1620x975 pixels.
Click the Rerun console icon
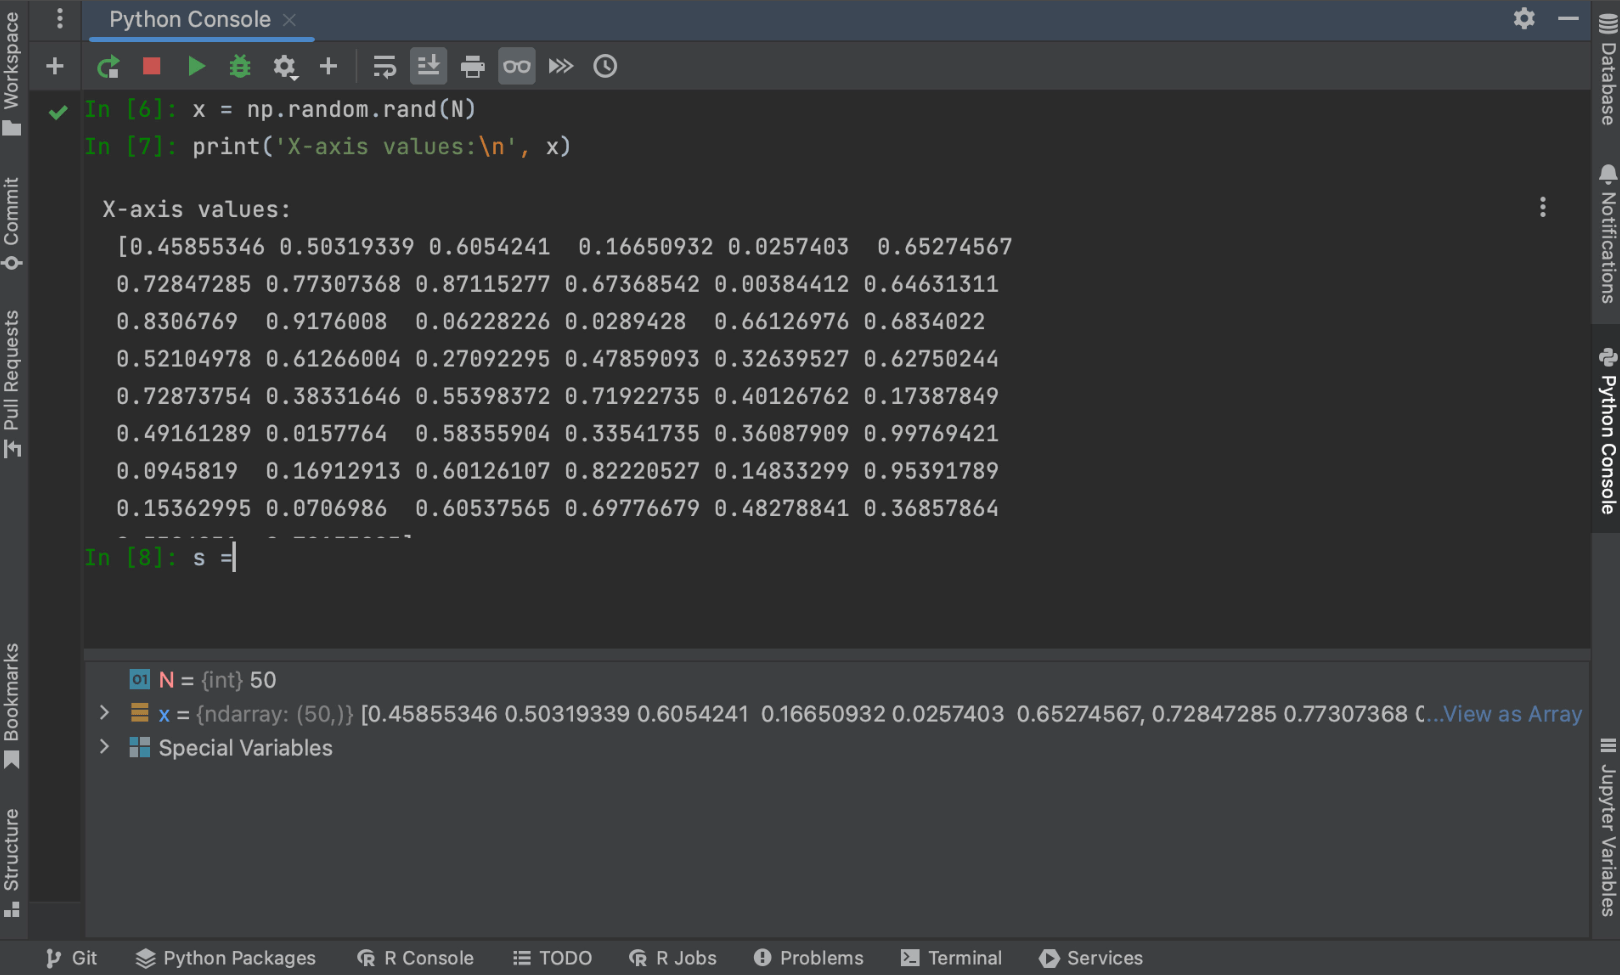click(108, 67)
